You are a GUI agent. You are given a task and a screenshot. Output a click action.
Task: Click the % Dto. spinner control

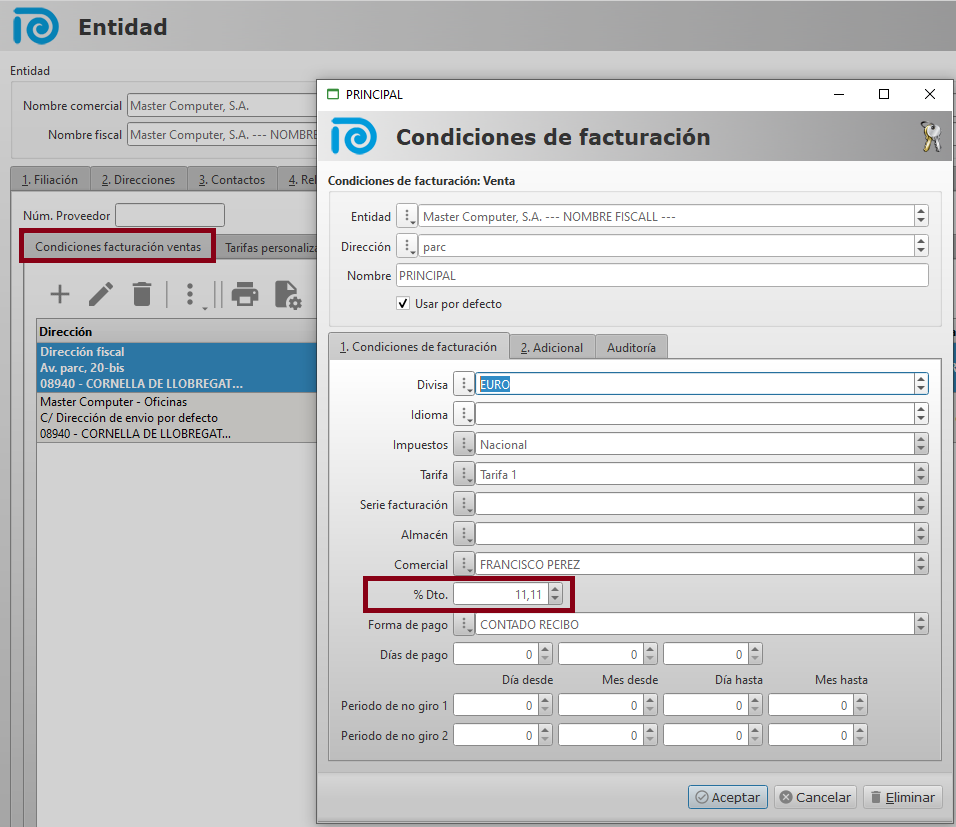tap(555, 594)
